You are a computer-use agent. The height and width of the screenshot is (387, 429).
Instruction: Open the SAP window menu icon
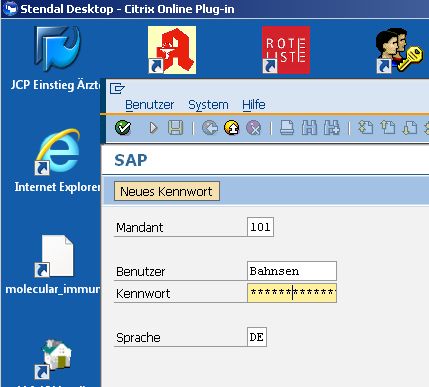tap(117, 89)
